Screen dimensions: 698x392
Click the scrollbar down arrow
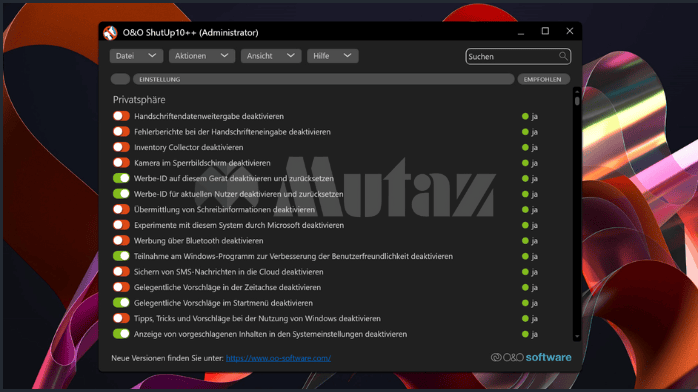click(577, 337)
